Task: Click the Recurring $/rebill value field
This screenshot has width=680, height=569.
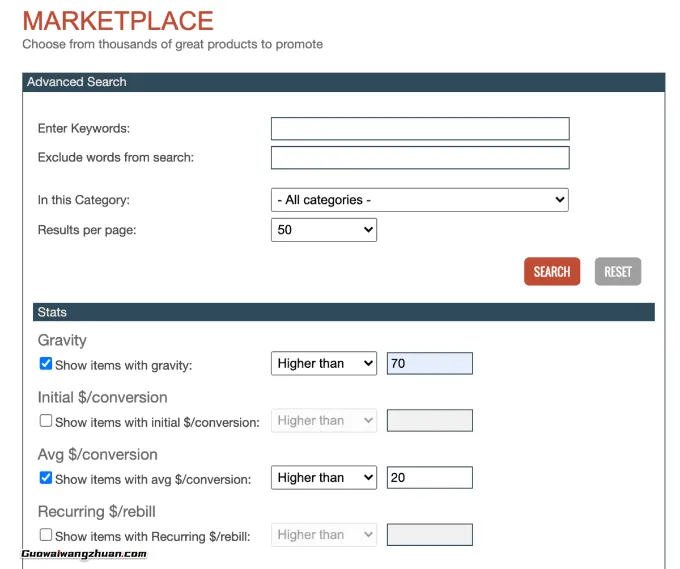Action: tap(430, 535)
